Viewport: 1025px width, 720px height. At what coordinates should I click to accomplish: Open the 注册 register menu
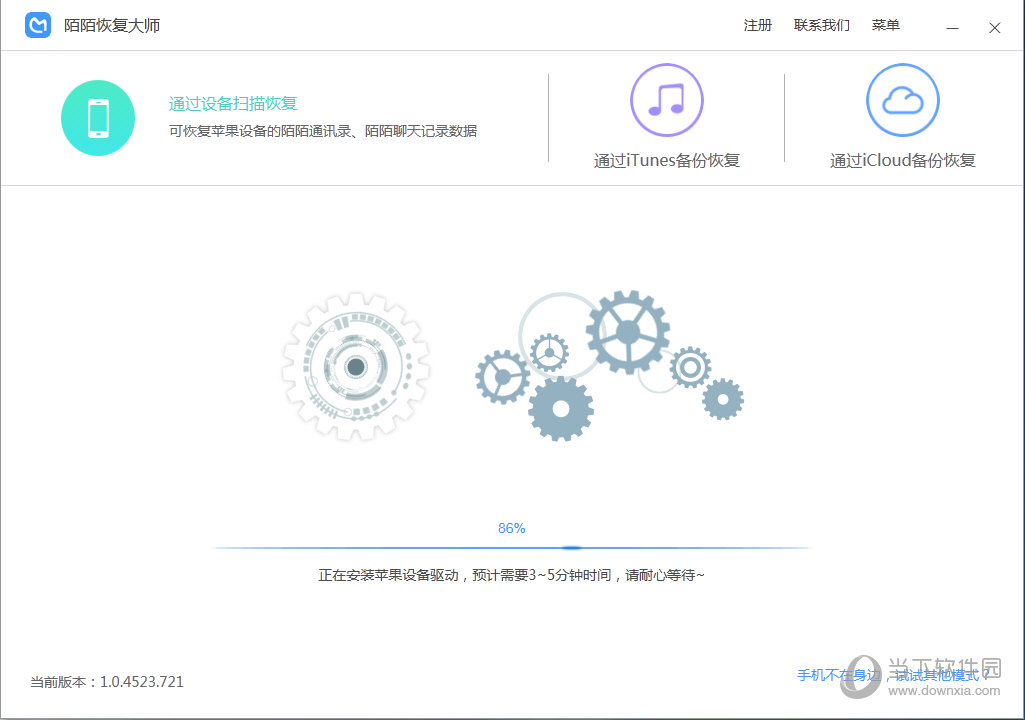(x=758, y=26)
